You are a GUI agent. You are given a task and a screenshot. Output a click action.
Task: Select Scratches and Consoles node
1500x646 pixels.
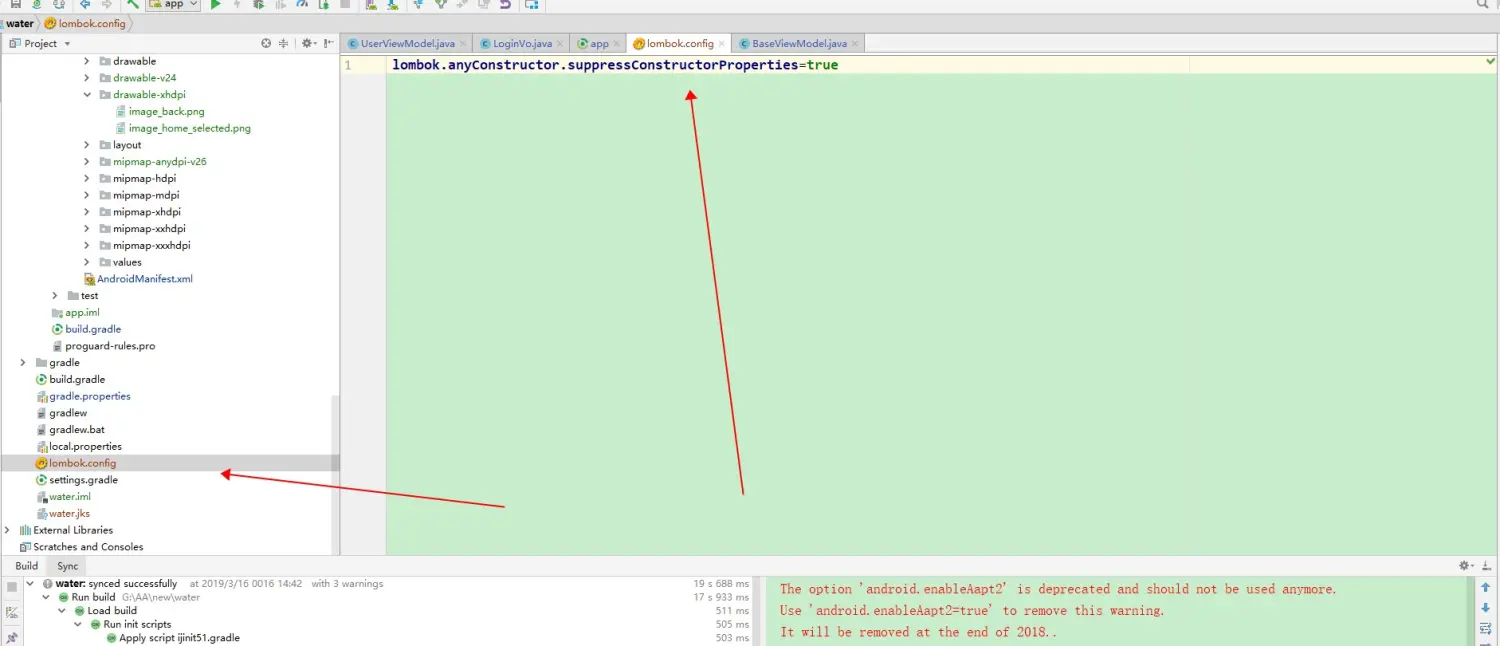click(88, 547)
